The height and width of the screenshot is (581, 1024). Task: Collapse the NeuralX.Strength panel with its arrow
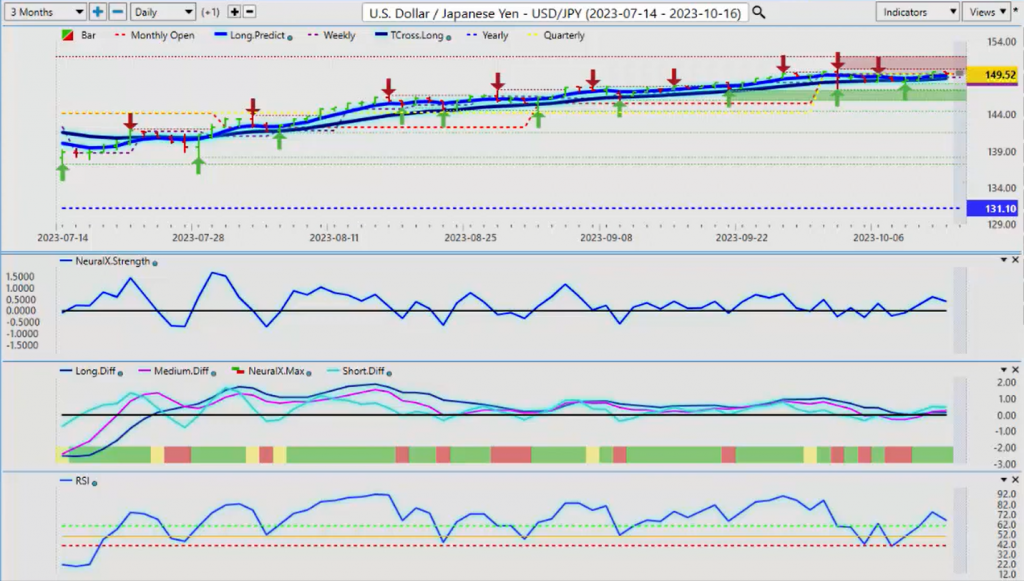point(1004,260)
